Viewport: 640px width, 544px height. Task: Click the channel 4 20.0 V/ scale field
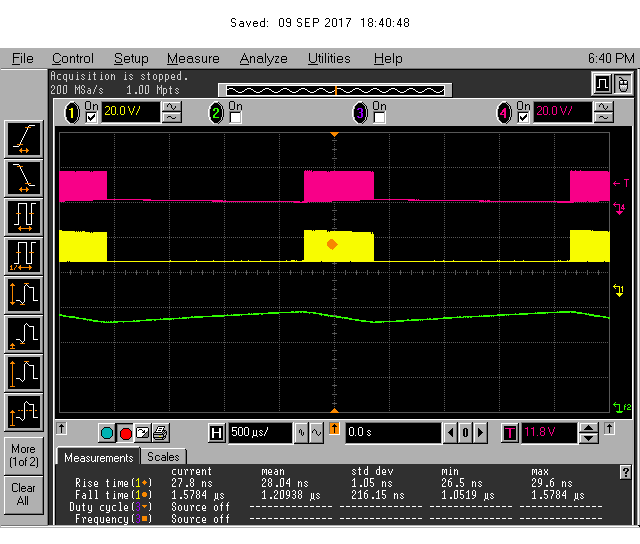[562, 112]
